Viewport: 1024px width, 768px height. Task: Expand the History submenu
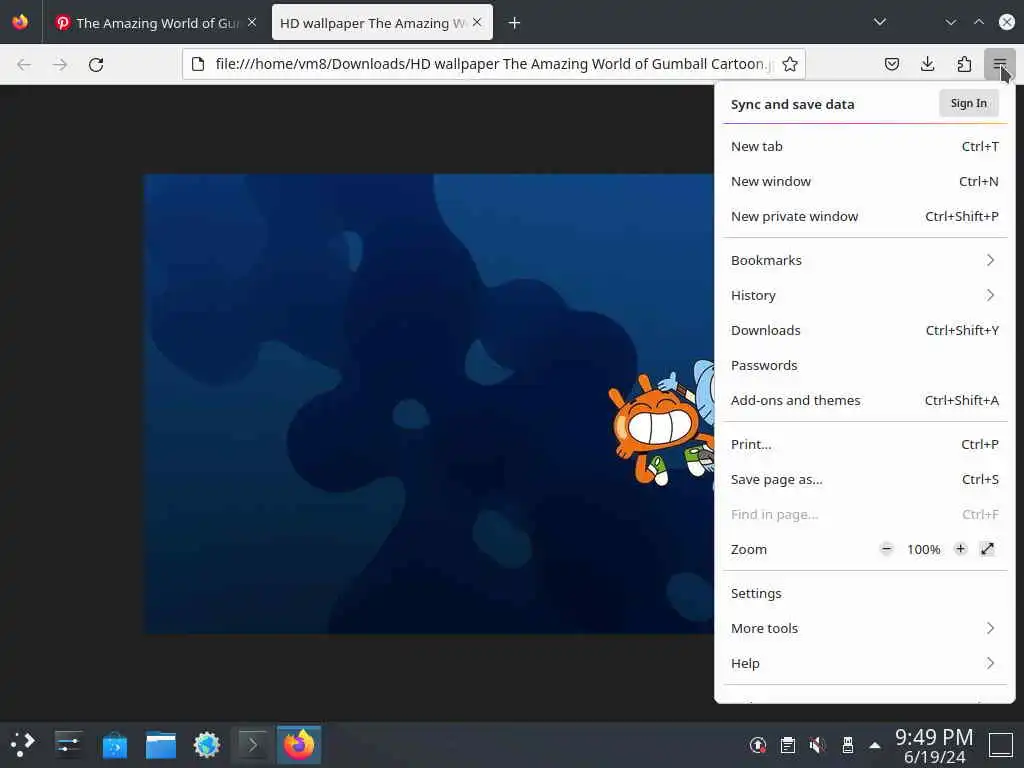click(865, 295)
